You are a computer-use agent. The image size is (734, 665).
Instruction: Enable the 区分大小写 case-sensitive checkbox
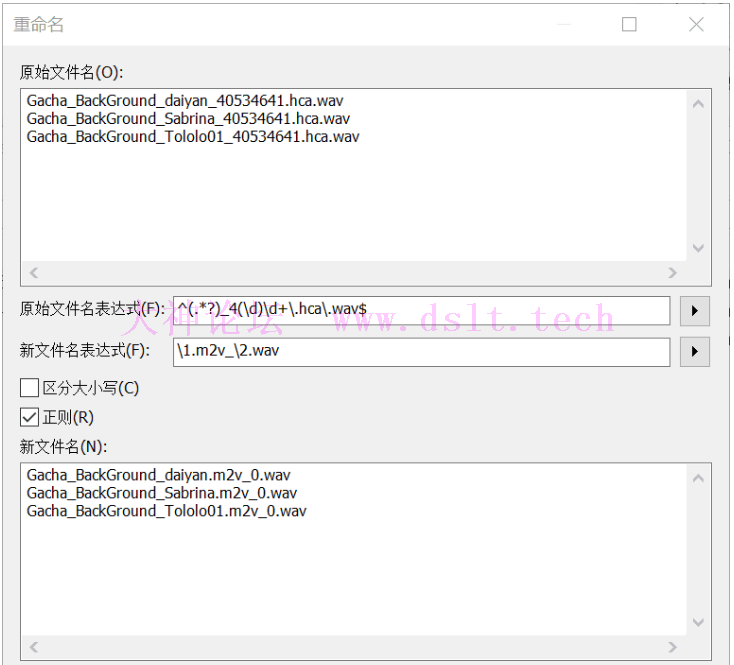coord(29,387)
